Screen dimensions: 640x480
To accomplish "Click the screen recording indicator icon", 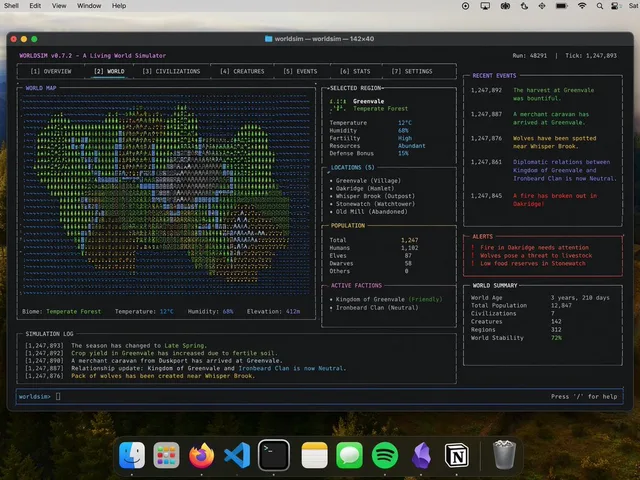I will tap(465, 6).
